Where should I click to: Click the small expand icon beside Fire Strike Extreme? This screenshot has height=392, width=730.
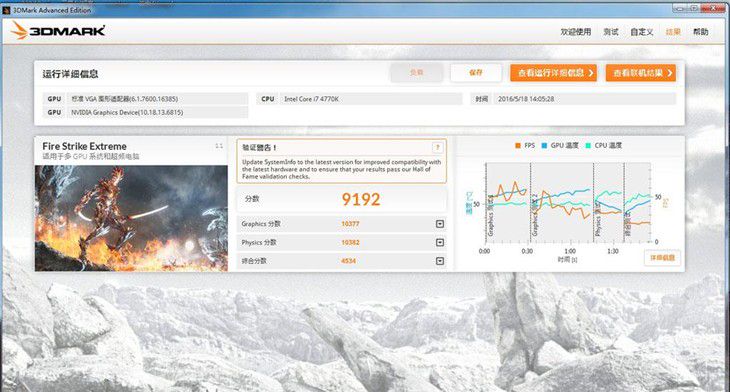[219, 146]
